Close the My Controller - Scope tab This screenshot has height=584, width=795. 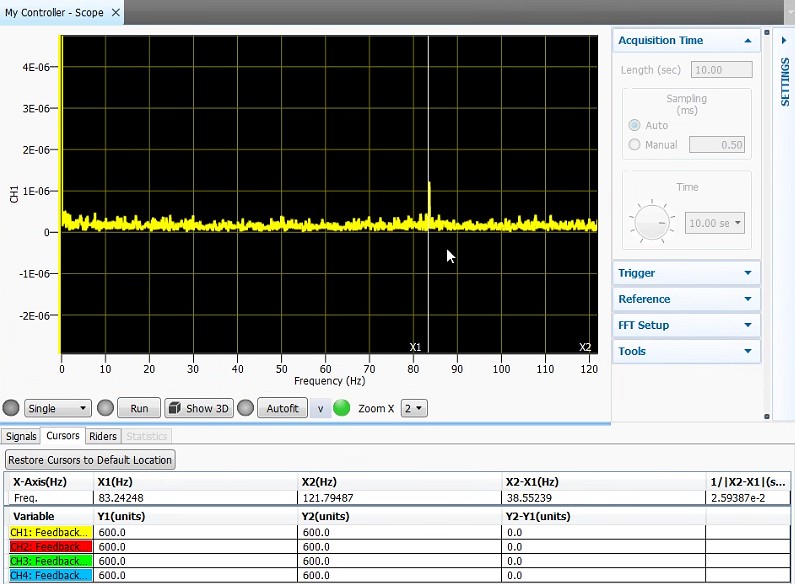pyautogui.click(x=116, y=12)
